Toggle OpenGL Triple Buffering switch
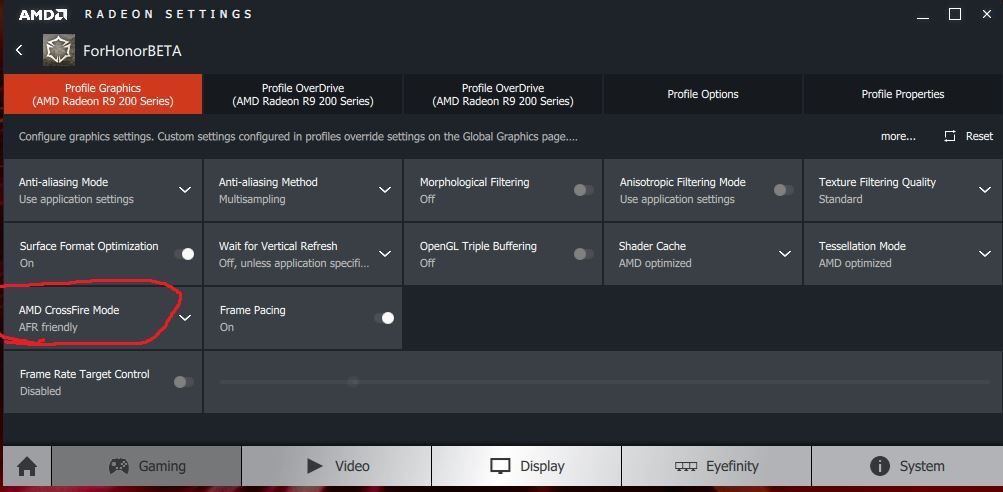This screenshot has width=1003, height=492. pos(583,254)
